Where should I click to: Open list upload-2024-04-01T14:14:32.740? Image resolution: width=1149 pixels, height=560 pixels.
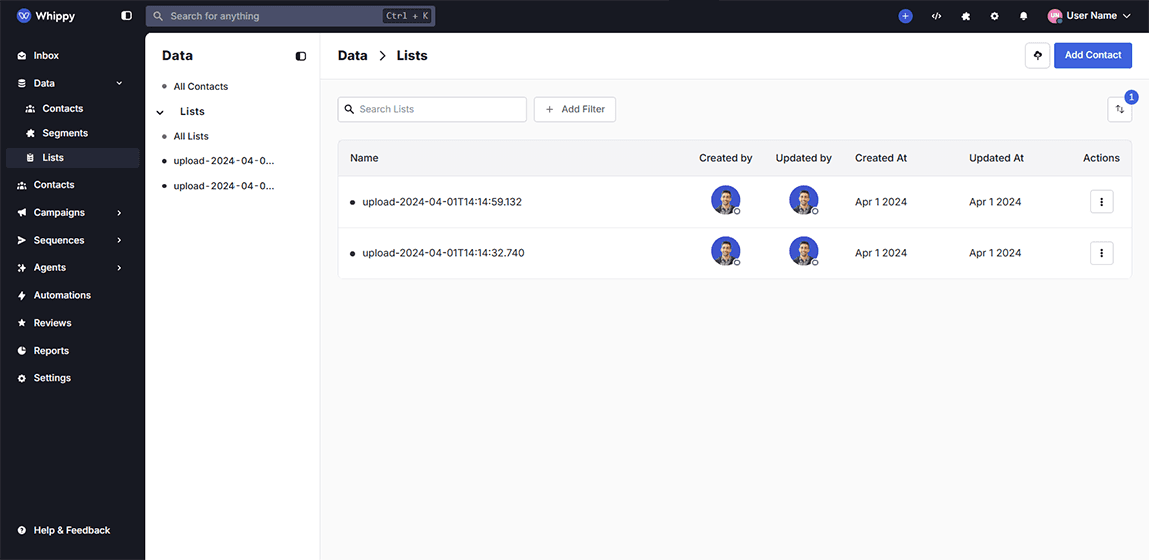(443, 253)
